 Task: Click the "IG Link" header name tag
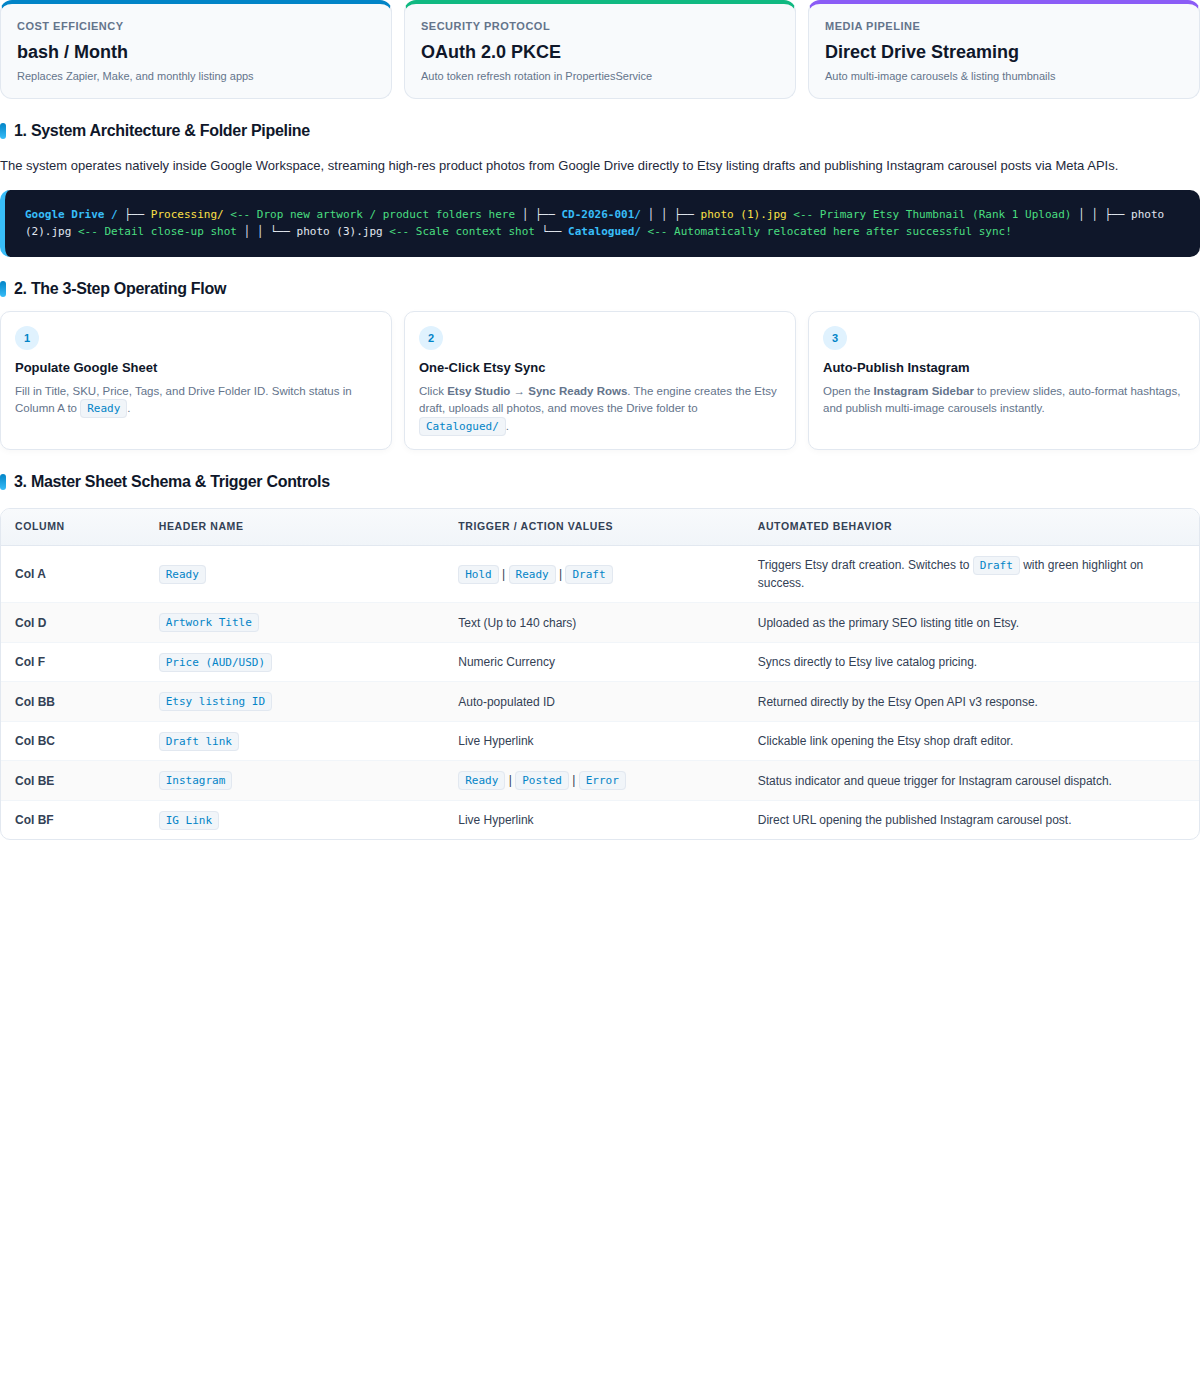click(x=189, y=820)
